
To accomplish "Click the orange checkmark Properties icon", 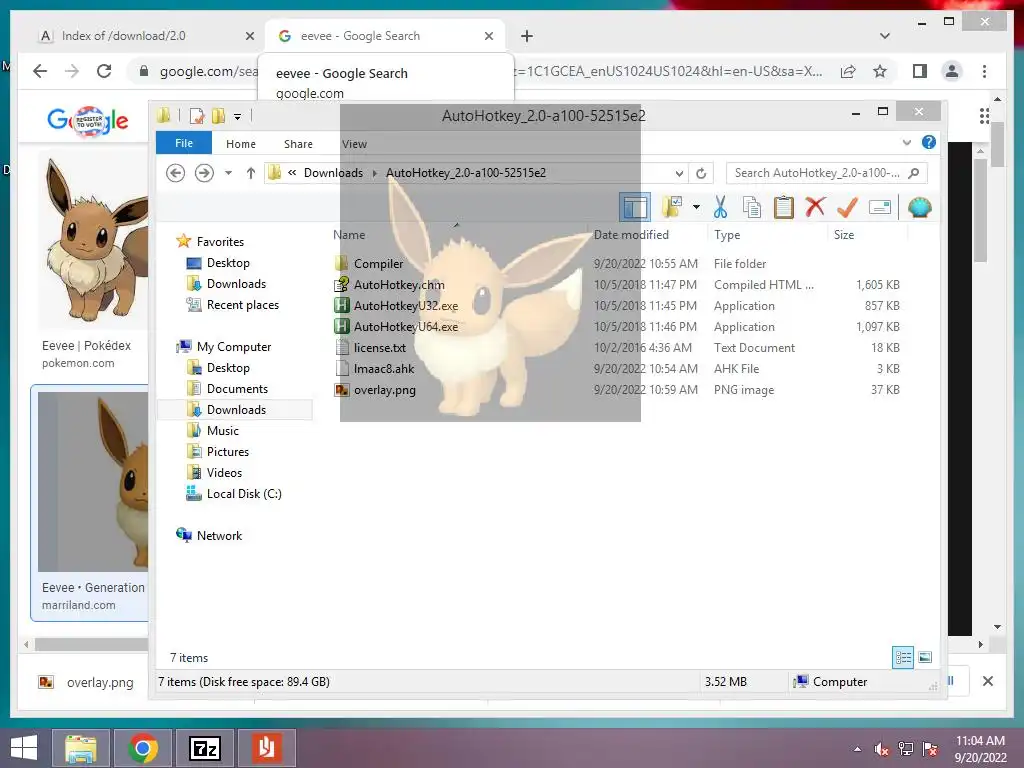I will pos(847,208).
